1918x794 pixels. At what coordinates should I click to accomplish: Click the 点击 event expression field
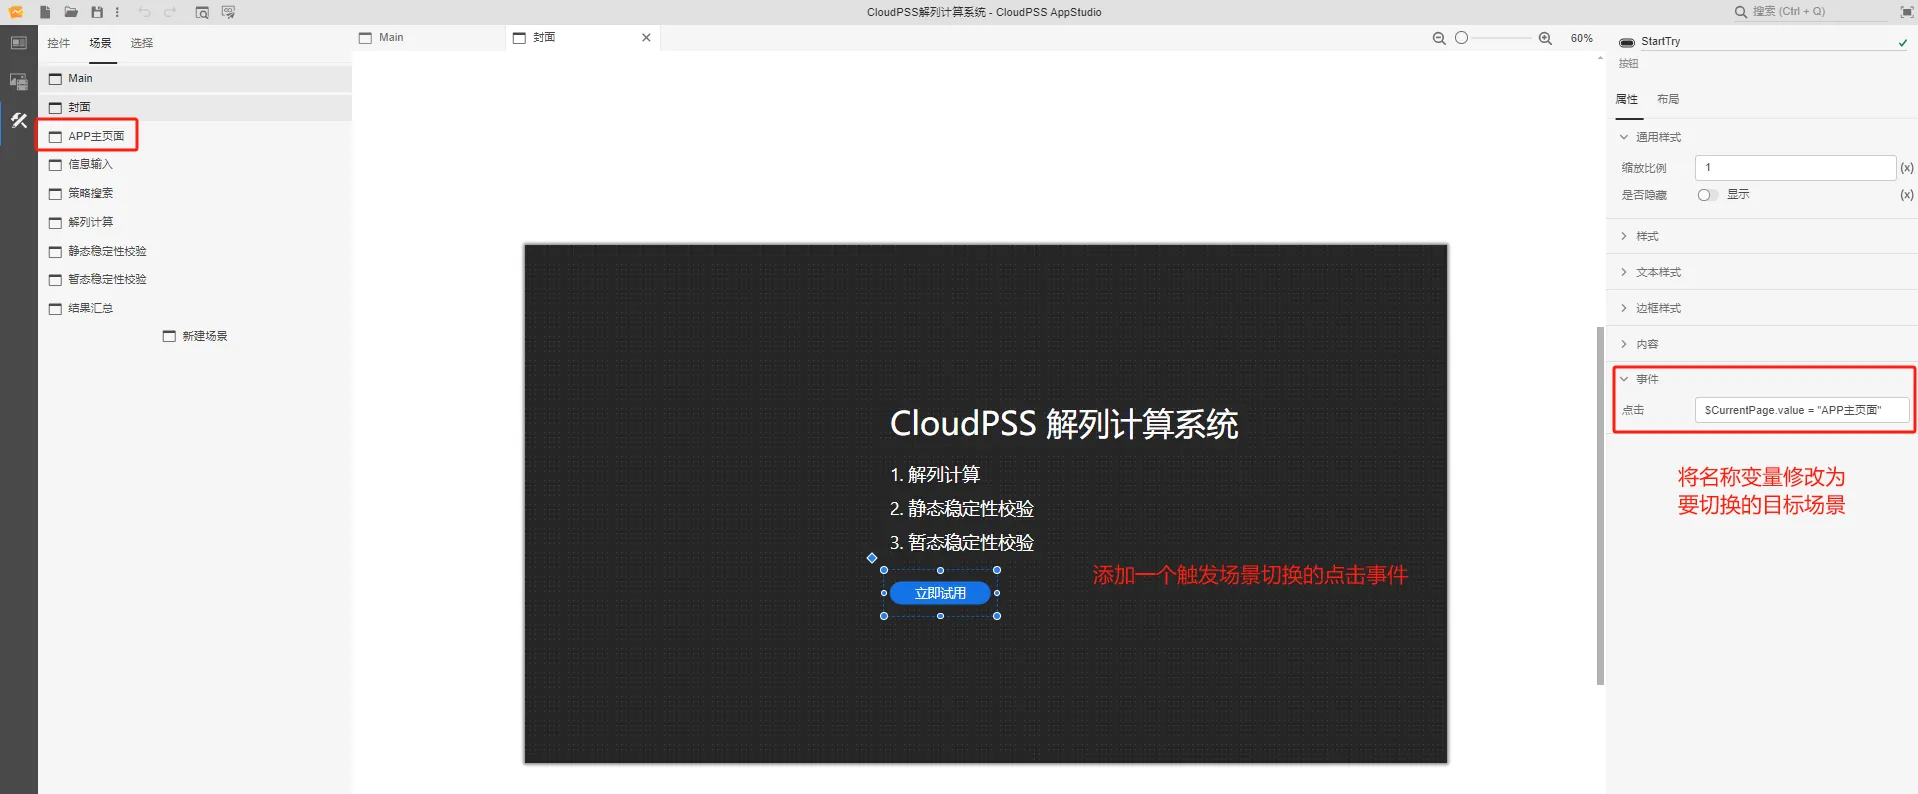[x=1802, y=410]
